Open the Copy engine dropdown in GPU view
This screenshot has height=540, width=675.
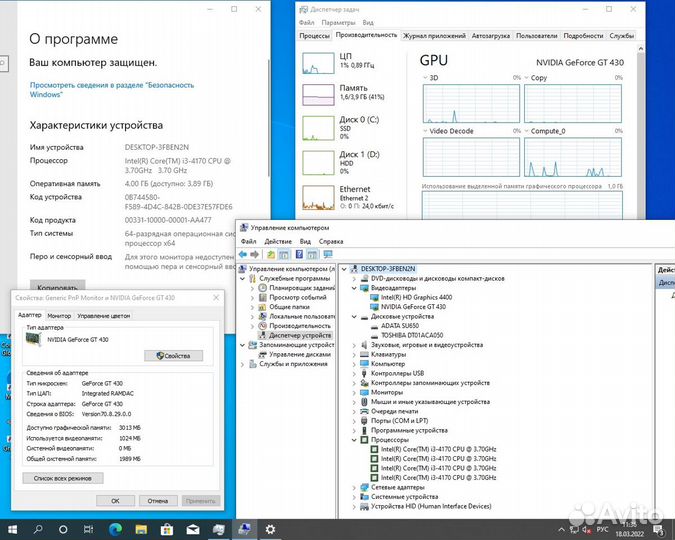[526, 78]
